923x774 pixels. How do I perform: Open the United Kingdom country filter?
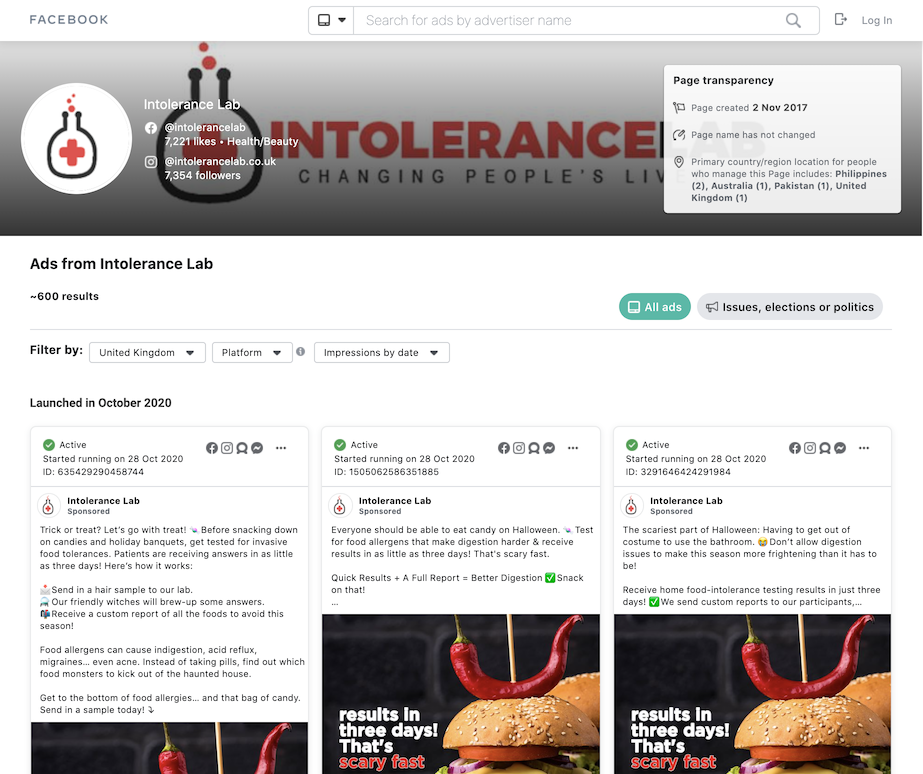click(x=147, y=353)
